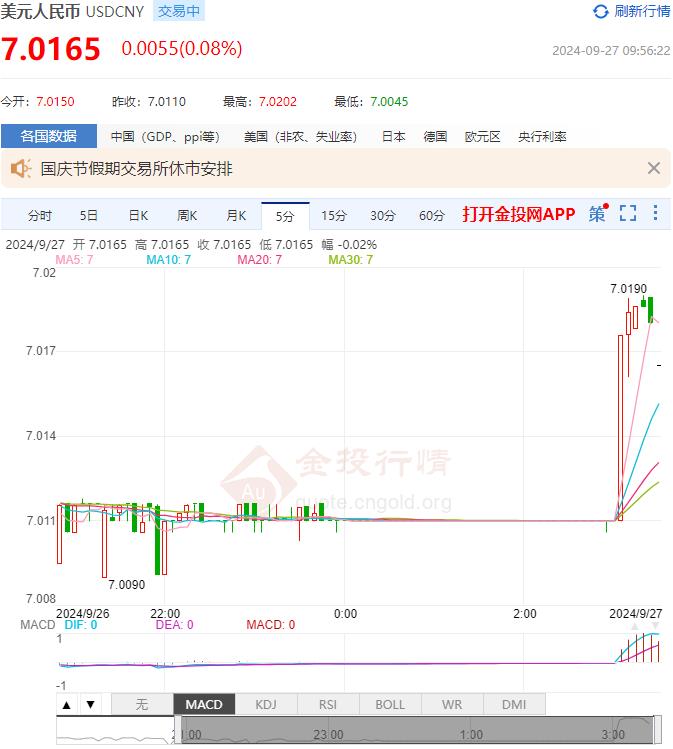Click the current price 7.0165
The height and width of the screenshot is (749, 673).
(x=51, y=49)
